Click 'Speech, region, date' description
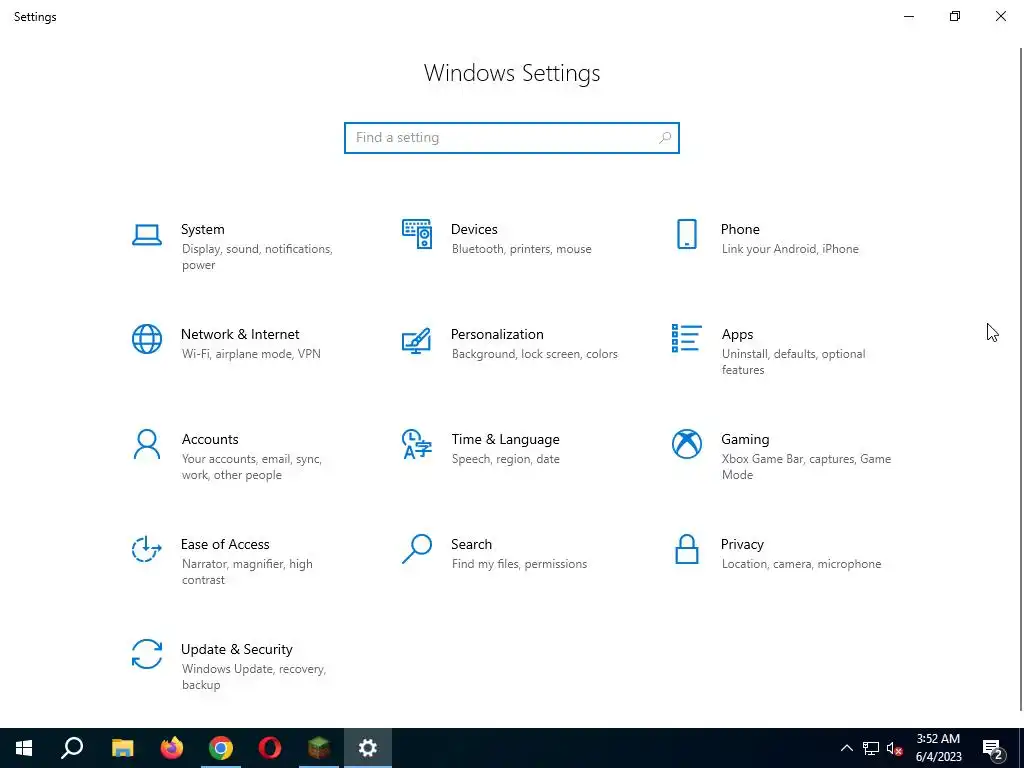The height and width of the screenshot is (768, 1024). click(505, 459)
